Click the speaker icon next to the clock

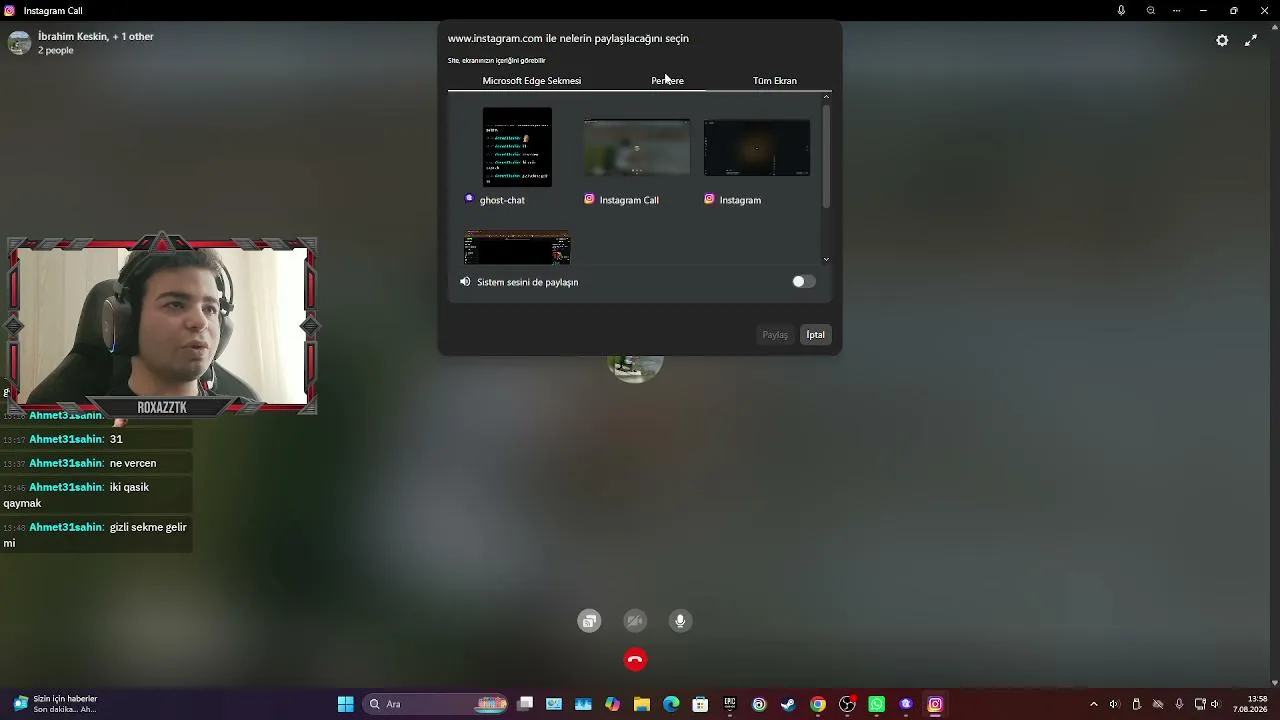point(1215,704)
